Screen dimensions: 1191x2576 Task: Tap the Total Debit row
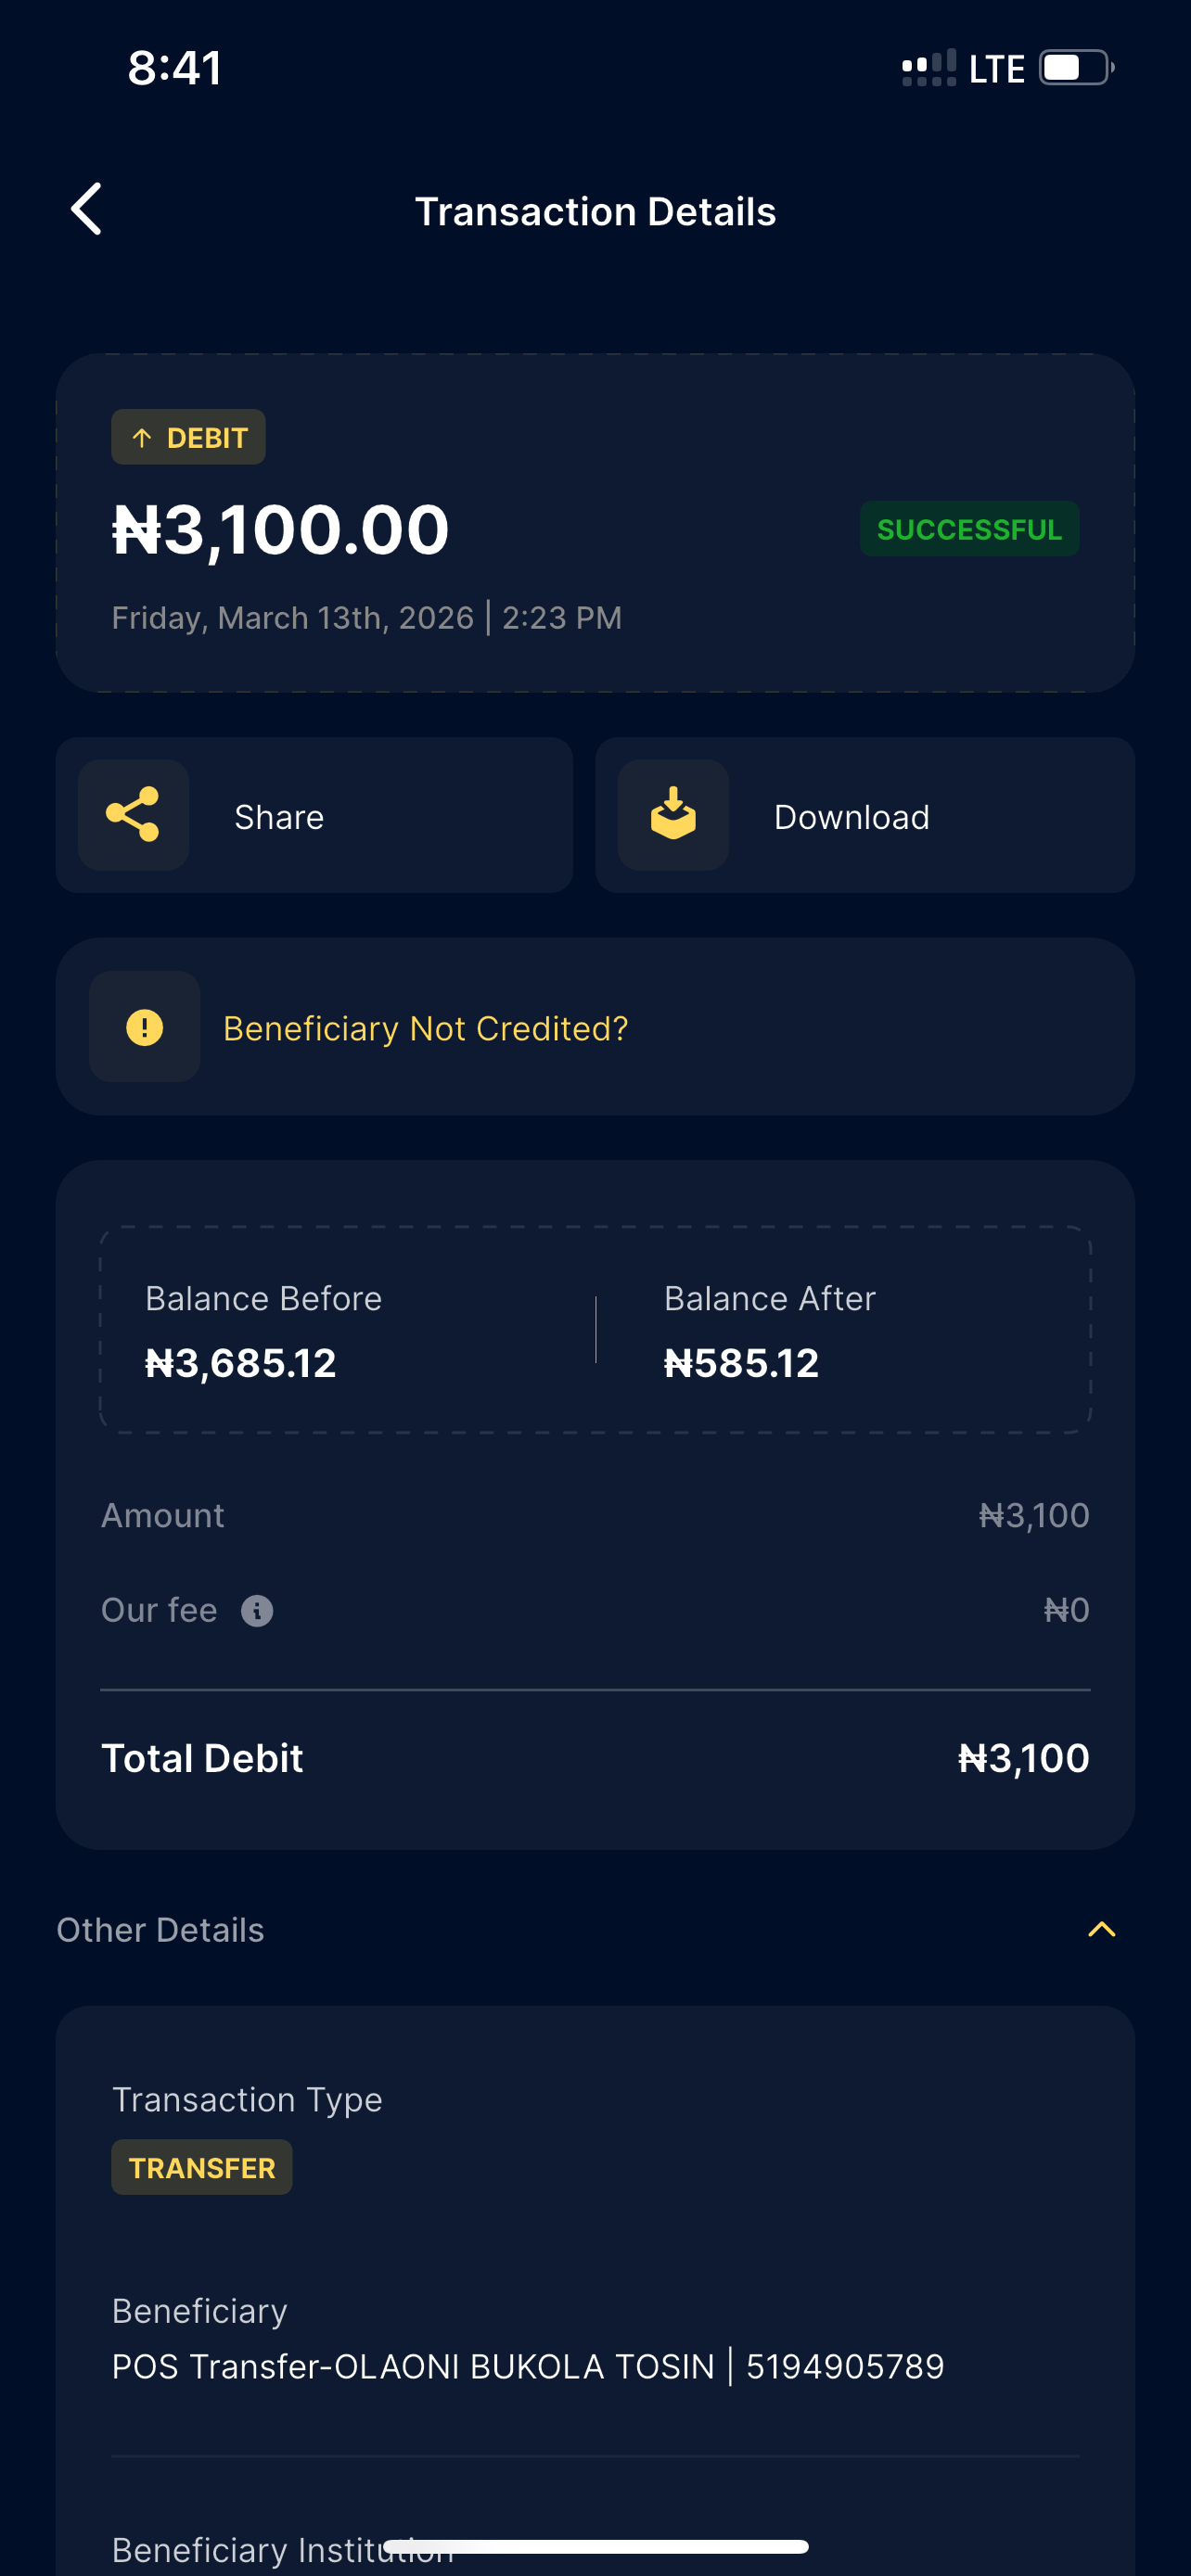pyautogui.click(x=595, y=1758)
